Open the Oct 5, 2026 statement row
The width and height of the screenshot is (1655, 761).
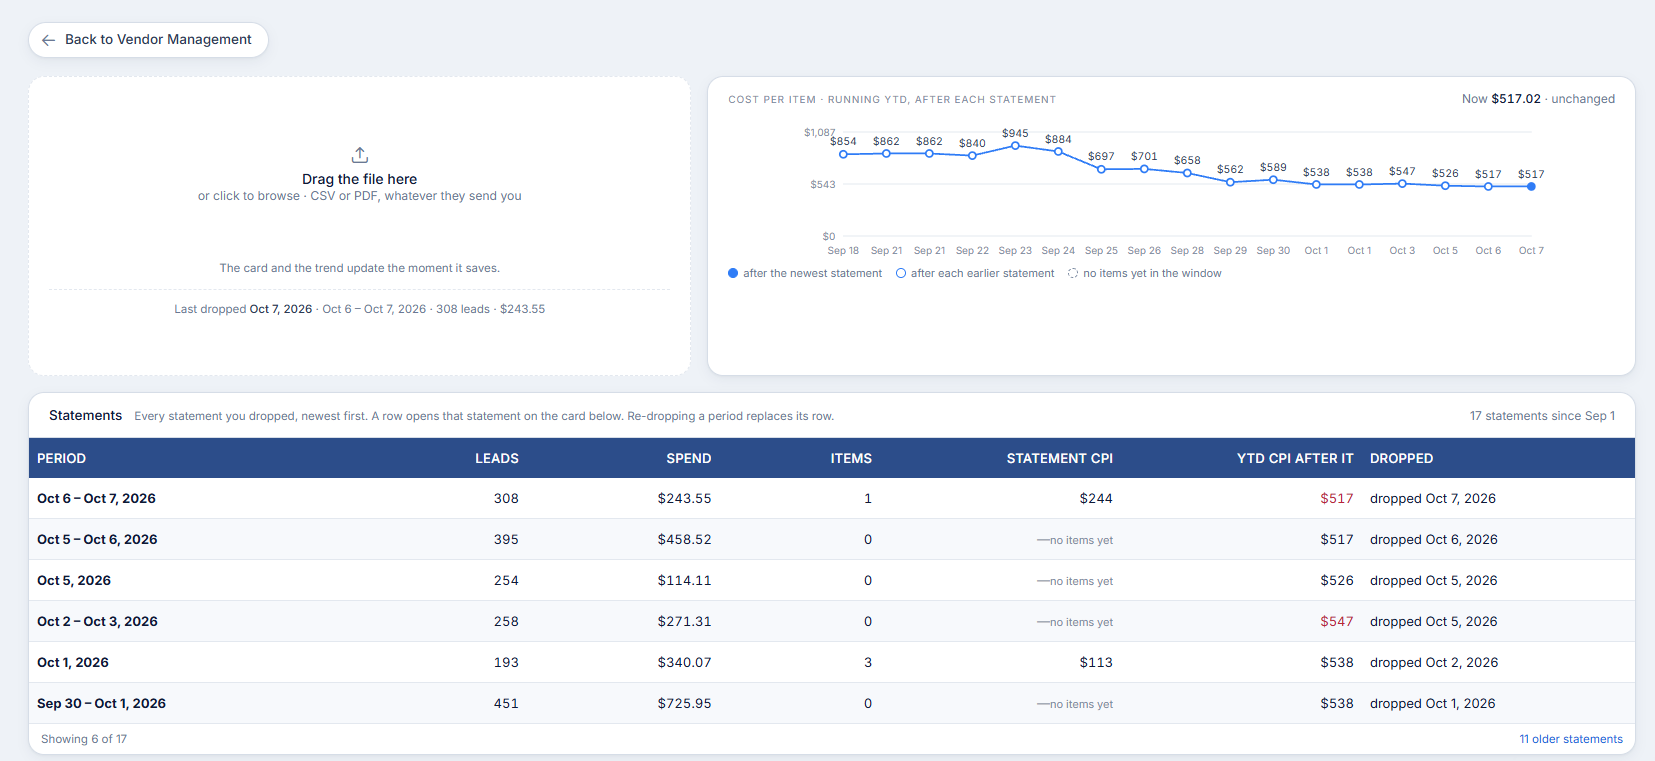point(832,580)
